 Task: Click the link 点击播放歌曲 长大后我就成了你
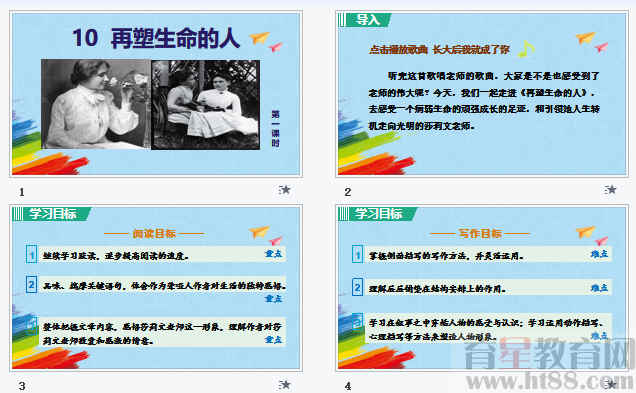point(439,49)
